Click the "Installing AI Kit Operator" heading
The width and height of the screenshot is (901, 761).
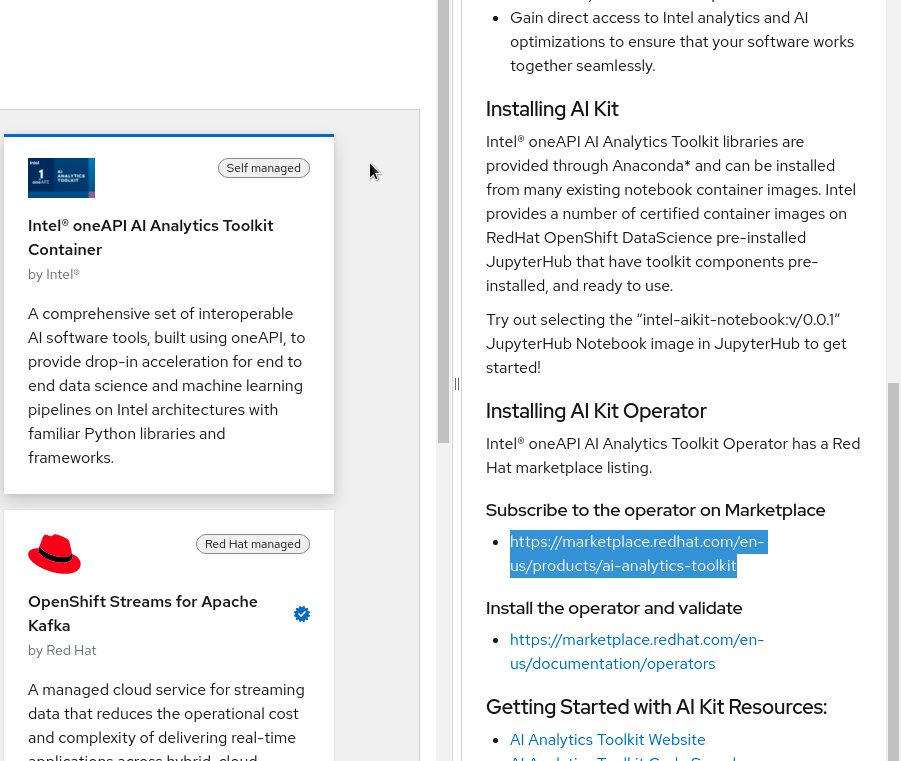pos(596,411)
